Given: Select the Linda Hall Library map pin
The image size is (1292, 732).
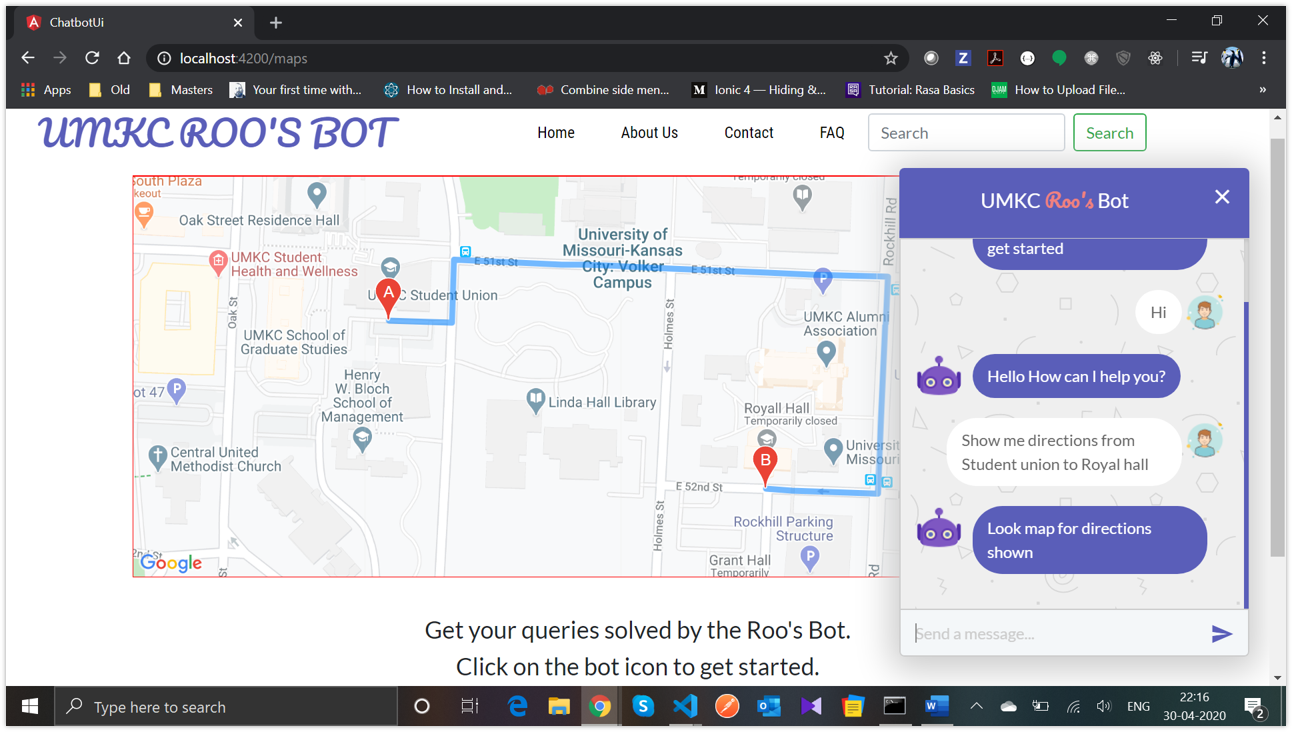Looking at the screenshot, I should point(536,401).
